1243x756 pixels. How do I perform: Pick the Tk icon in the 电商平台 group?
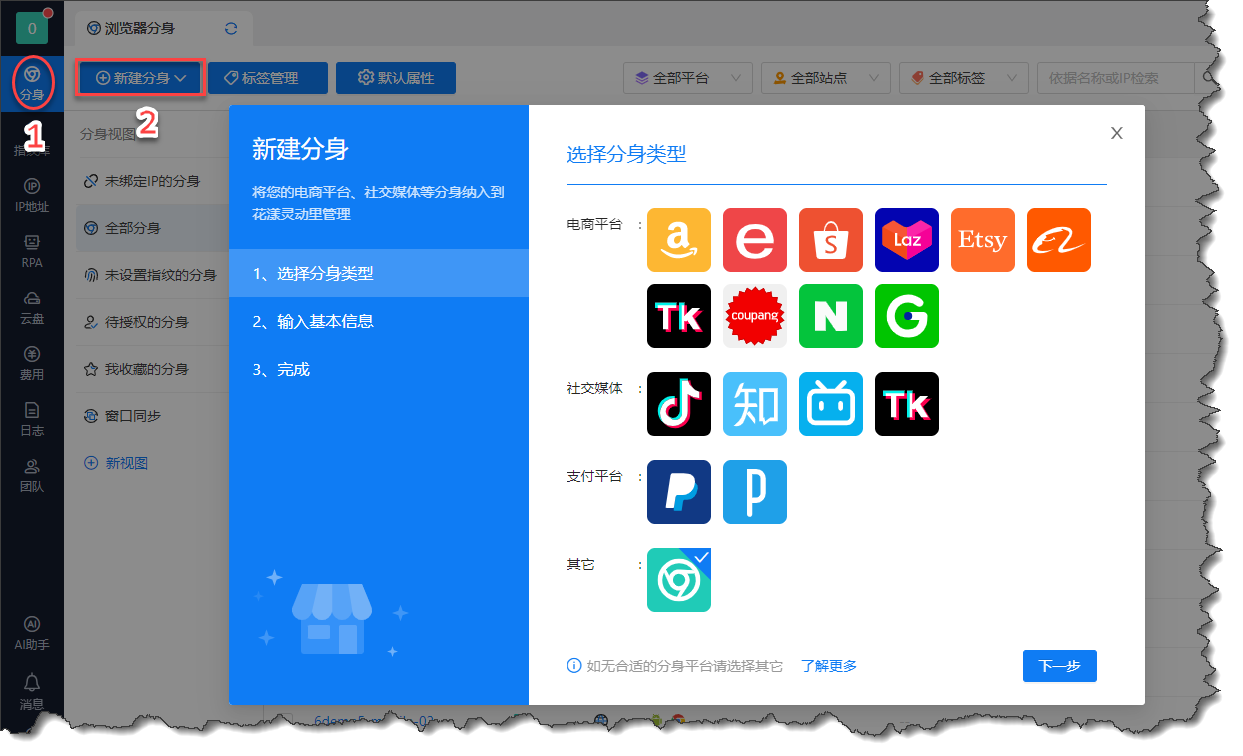pyautogui.click(x=679, y=316)
